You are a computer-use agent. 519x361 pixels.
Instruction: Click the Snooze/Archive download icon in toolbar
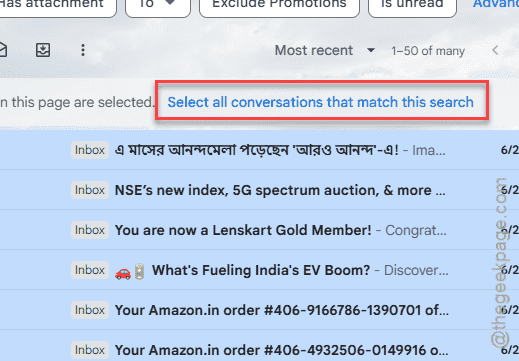[43, 50]
